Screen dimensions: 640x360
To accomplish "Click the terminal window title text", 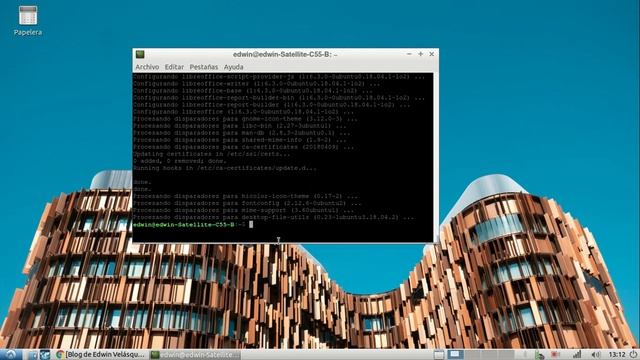I will click(285, 54).
